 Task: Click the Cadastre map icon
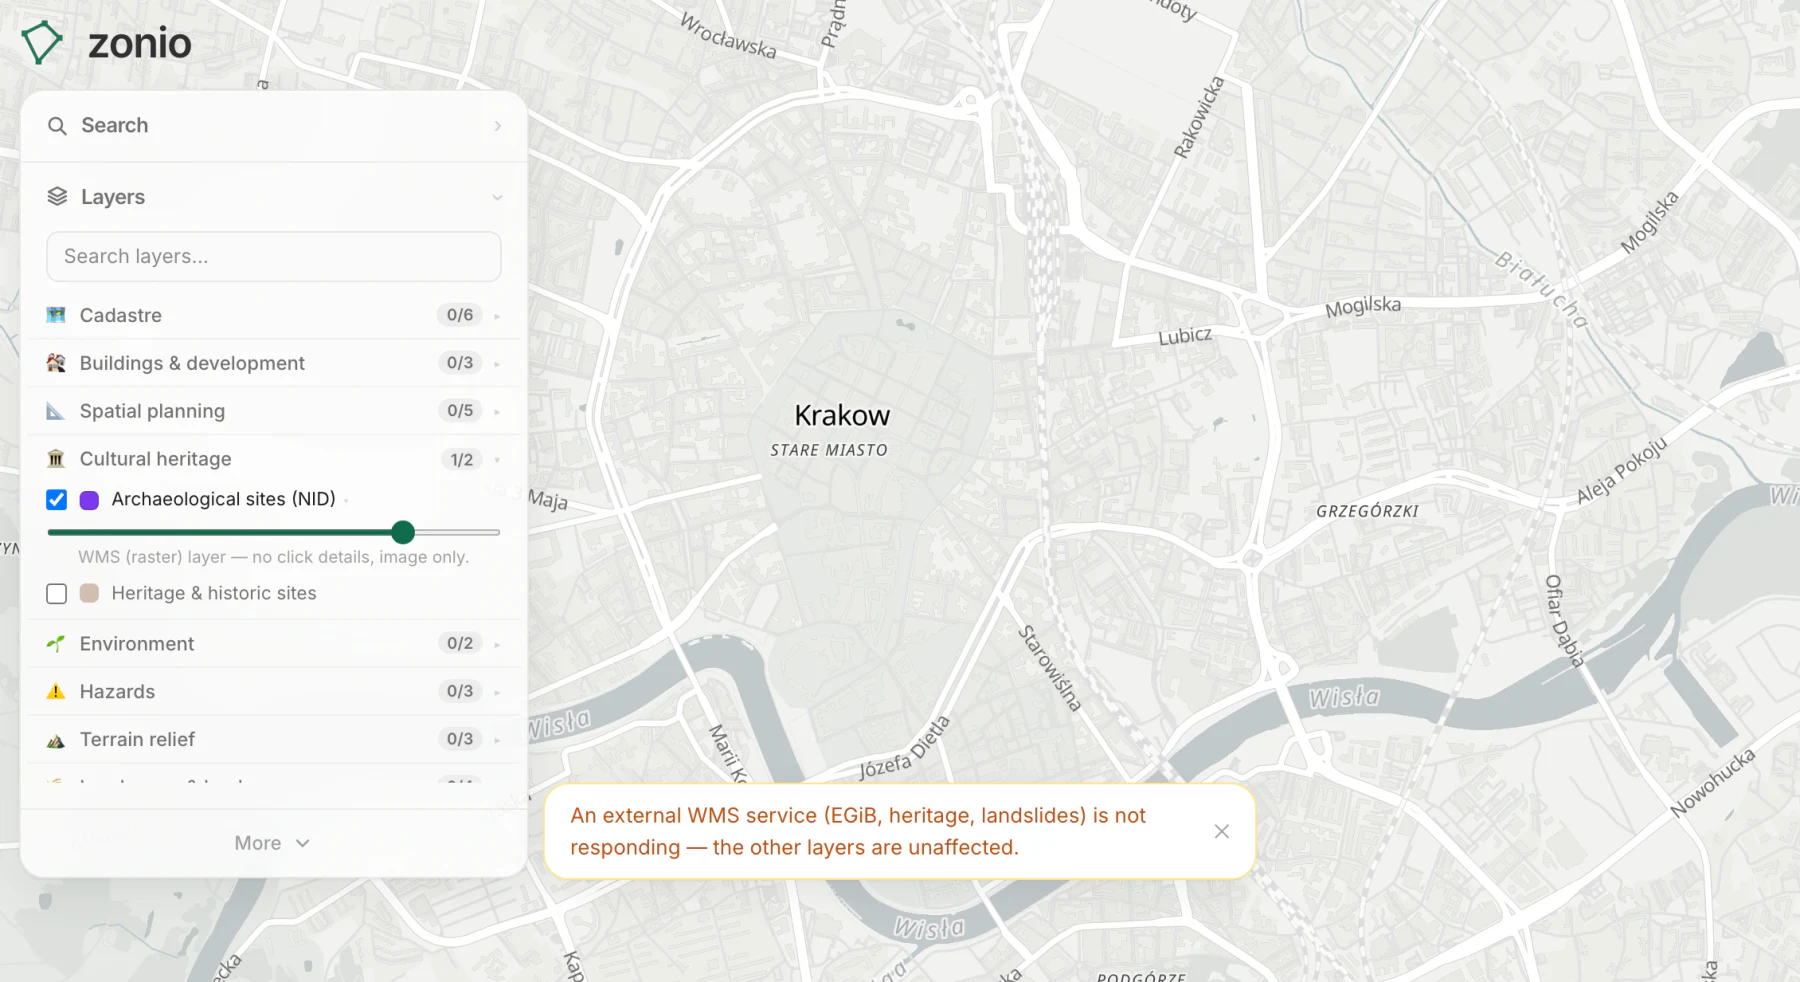56,315
